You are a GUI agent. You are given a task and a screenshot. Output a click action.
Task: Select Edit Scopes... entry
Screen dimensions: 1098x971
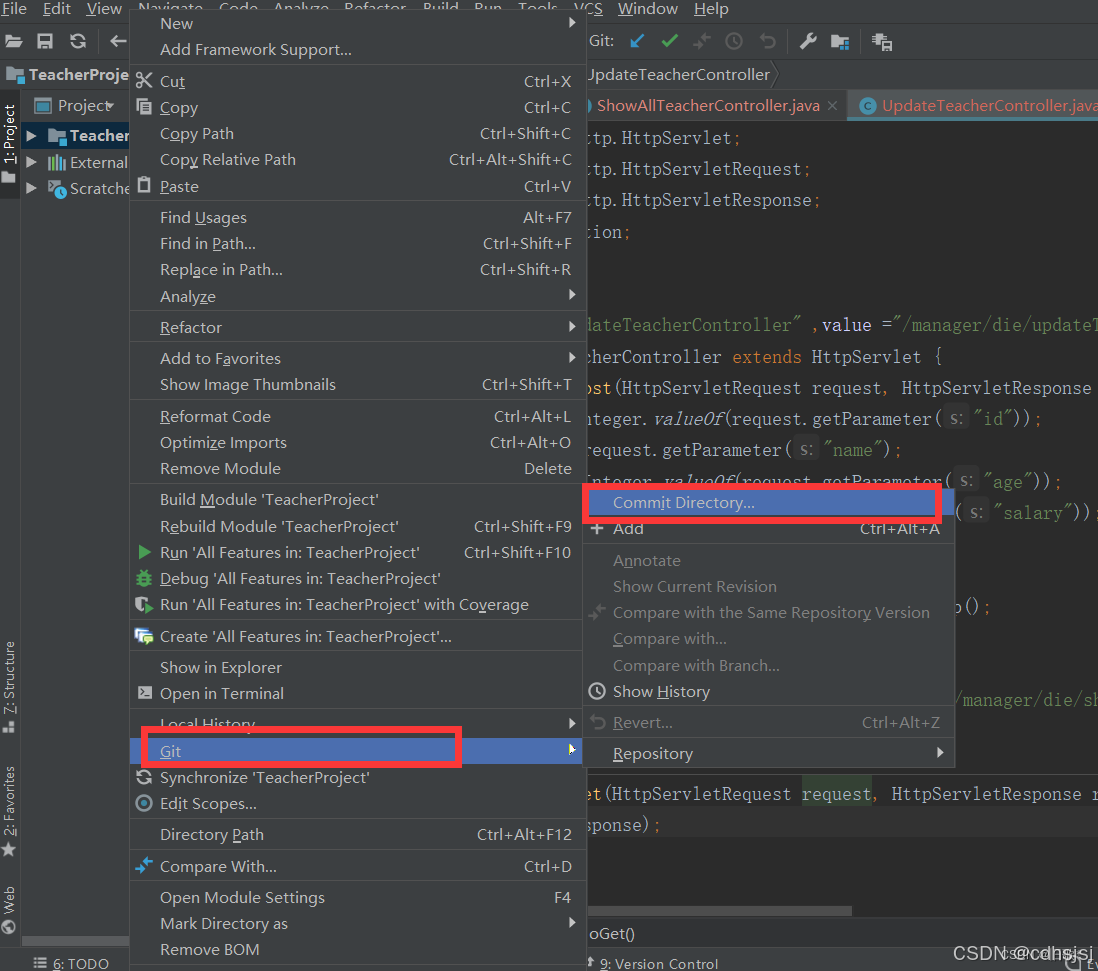[x=357, y=804]
